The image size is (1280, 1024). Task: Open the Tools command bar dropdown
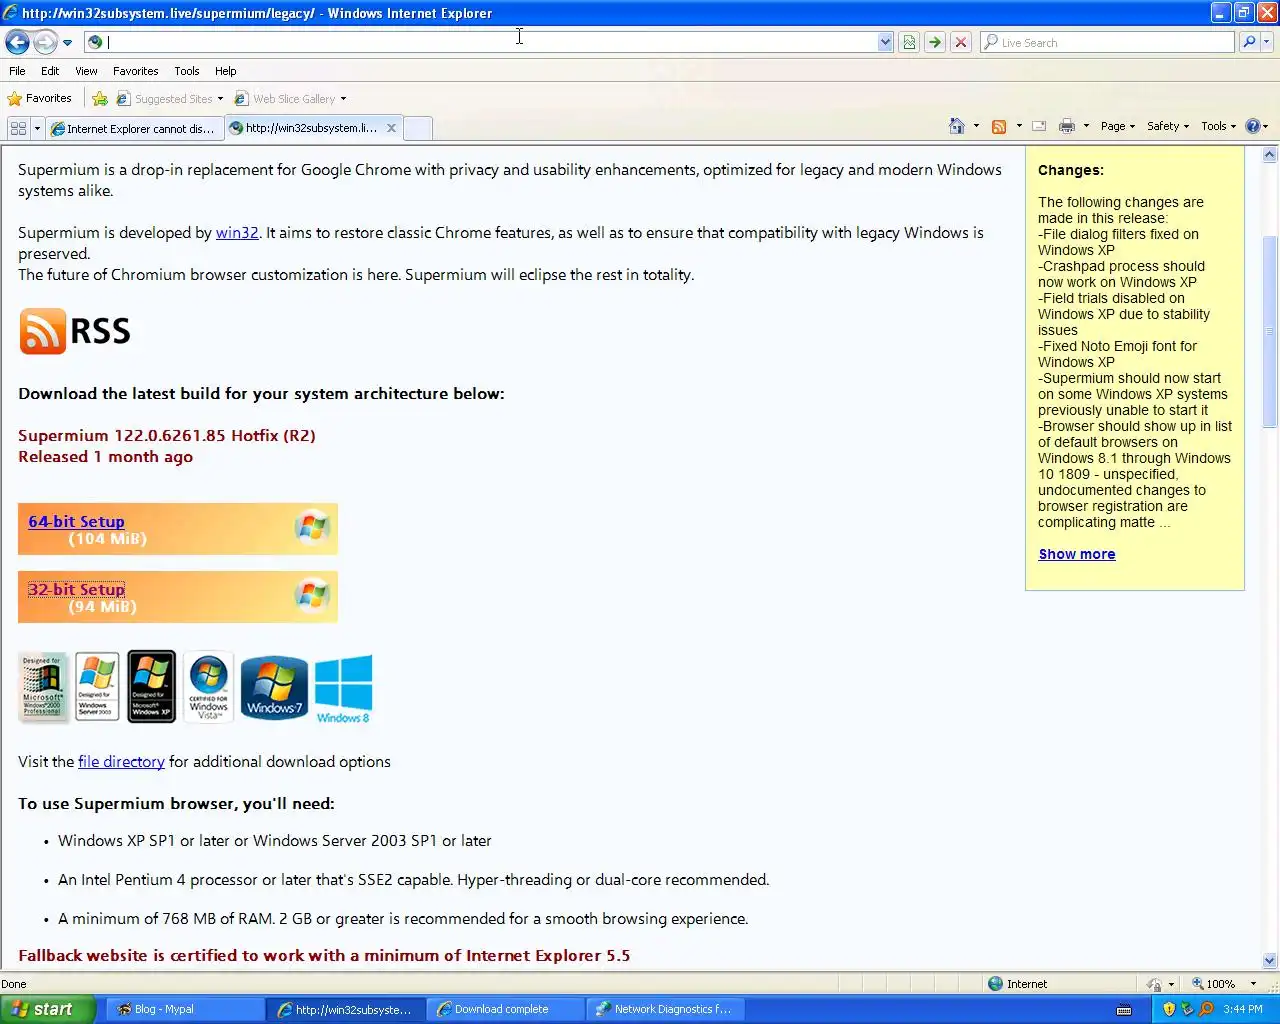click(x=1218, y=126)
